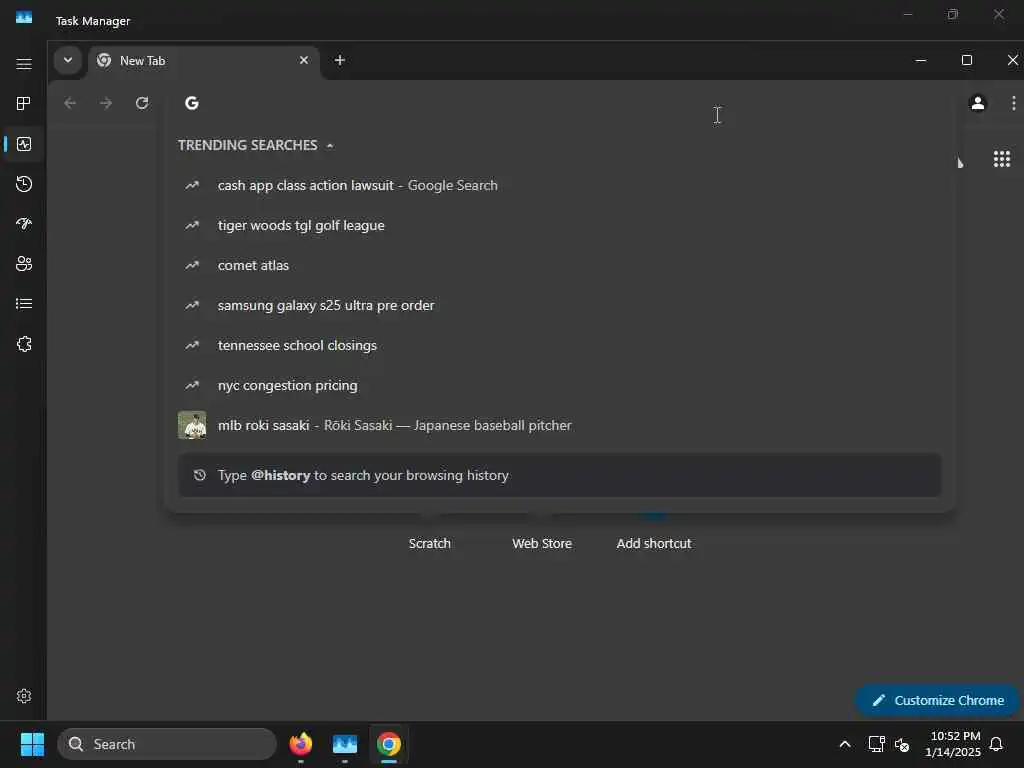Open notifications bell icon

tap(996, 744)
